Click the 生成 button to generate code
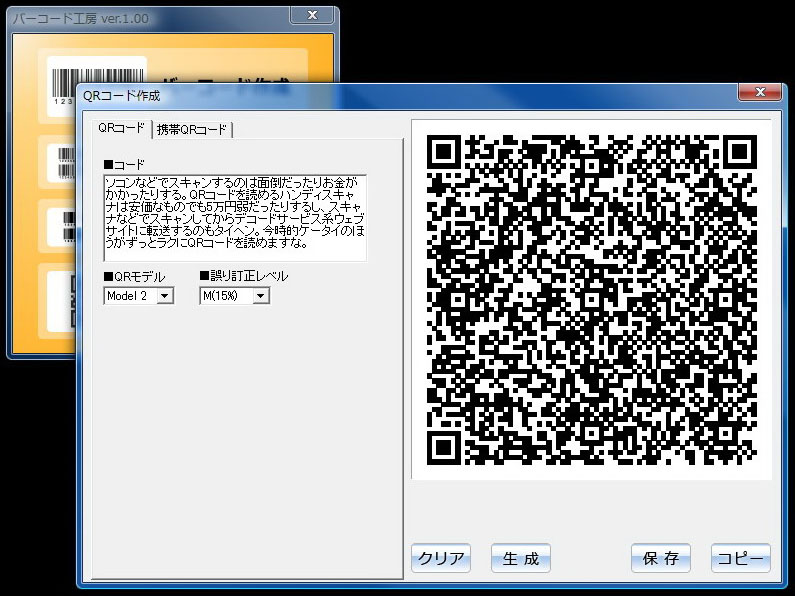This screenshot has width=795, height=596. click(x=521, y=558)
